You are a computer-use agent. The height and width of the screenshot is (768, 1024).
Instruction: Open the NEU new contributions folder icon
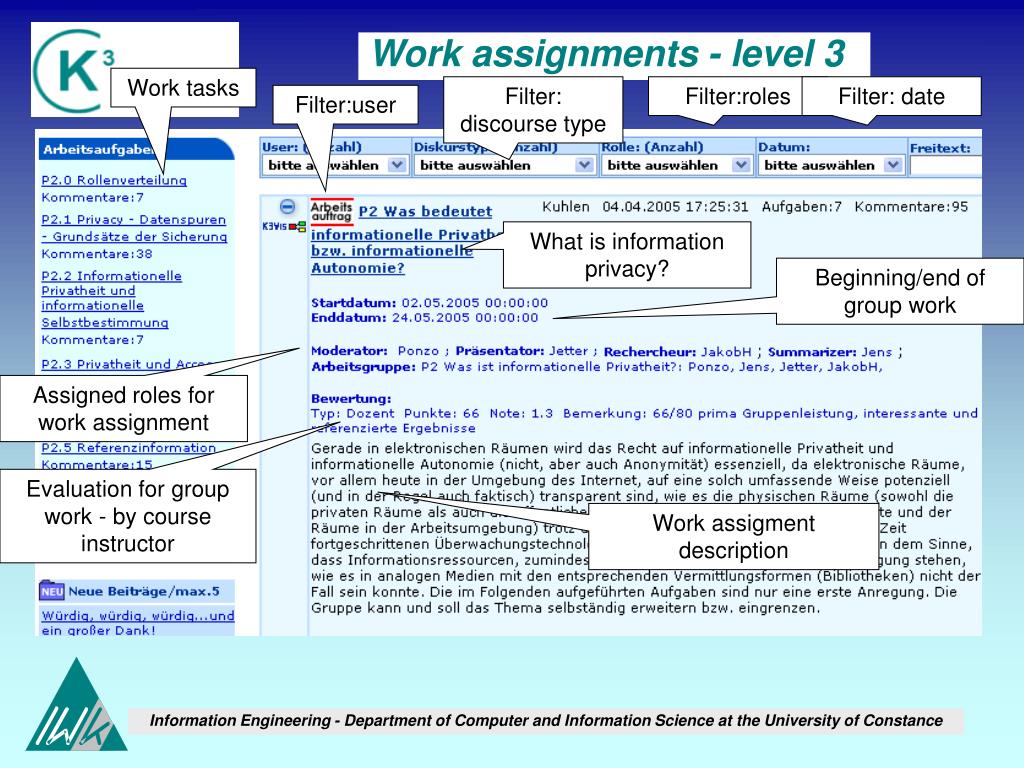pos(52,591)
